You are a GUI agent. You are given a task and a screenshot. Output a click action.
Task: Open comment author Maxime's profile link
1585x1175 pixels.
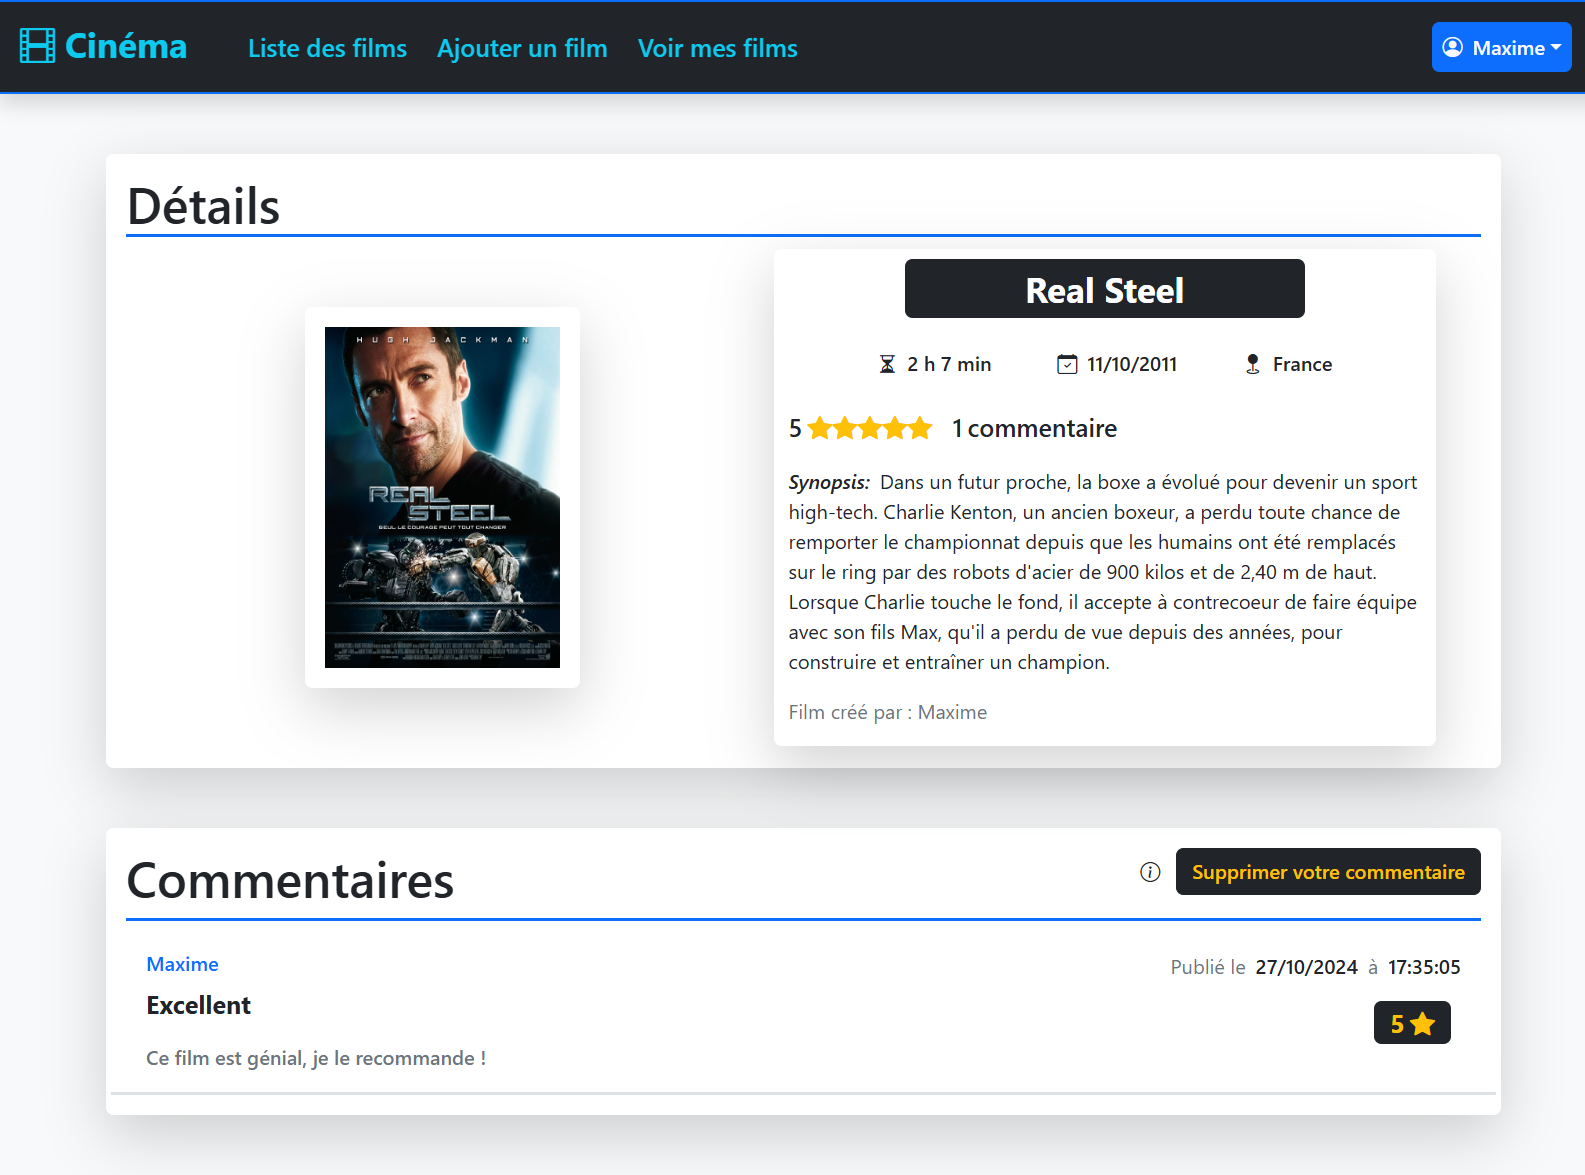click(182, 964)
